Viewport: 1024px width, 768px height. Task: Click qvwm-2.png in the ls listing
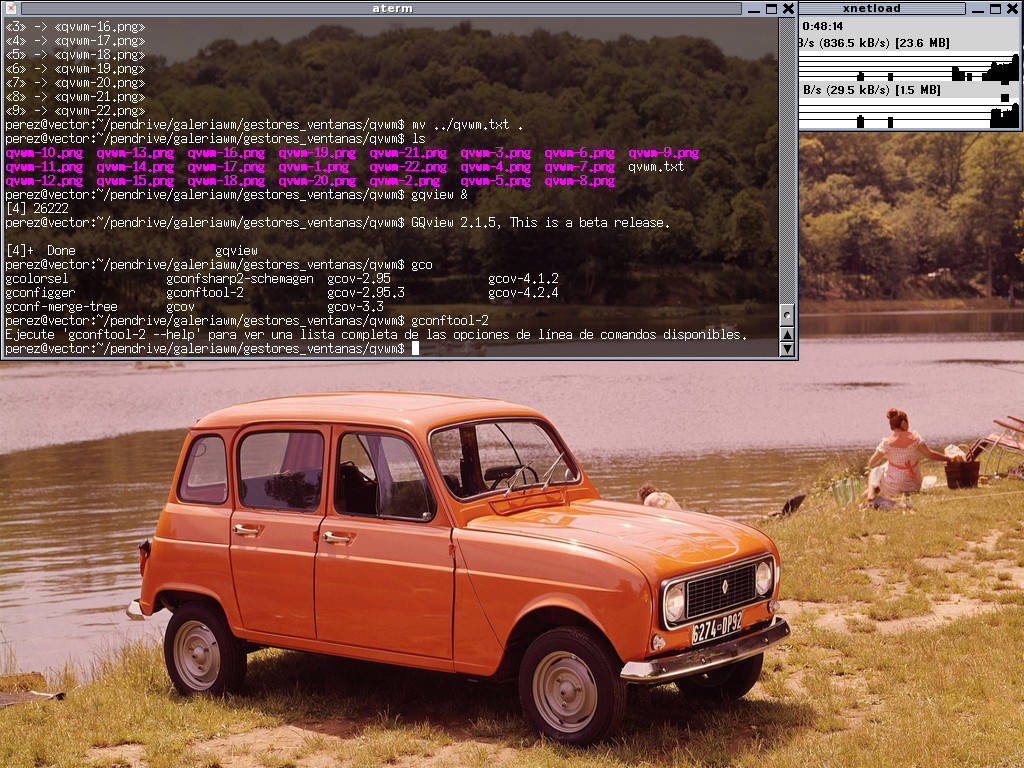pos(405,182)
